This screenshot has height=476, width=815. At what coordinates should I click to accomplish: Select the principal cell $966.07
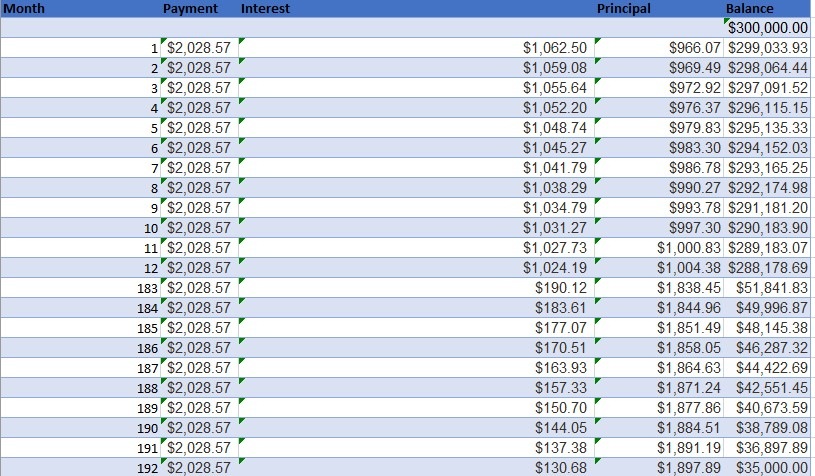click(x=659, y=48)
